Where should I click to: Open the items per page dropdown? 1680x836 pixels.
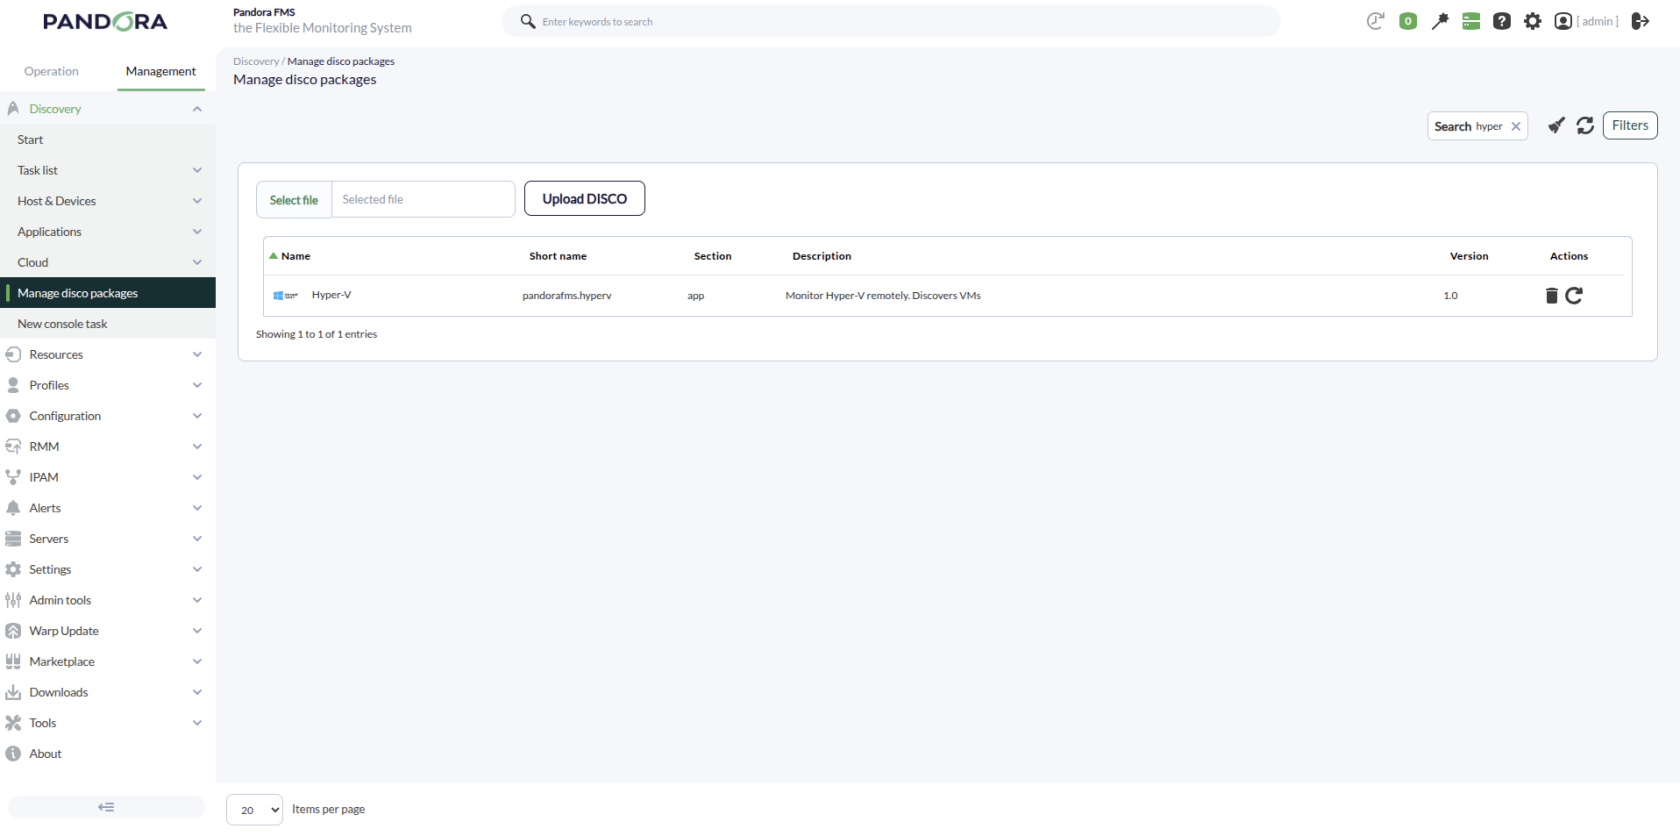(x=255, y=810)
